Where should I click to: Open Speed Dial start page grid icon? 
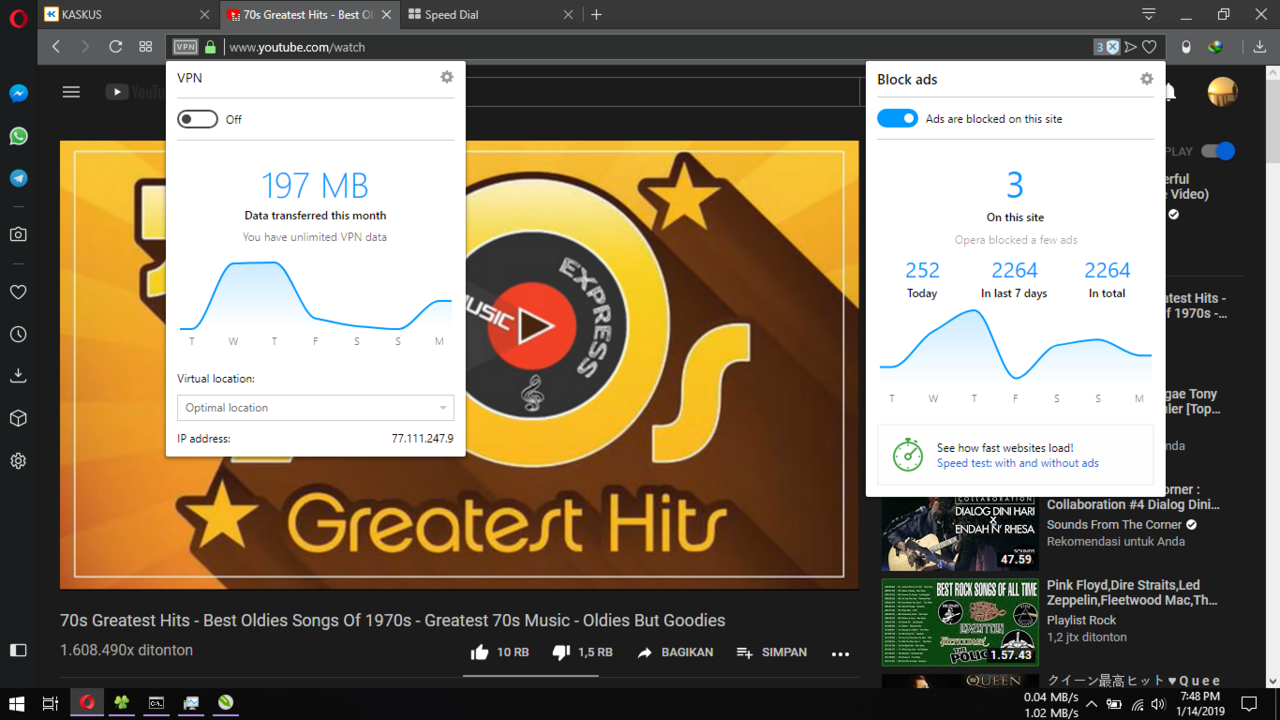coord(145,47)
